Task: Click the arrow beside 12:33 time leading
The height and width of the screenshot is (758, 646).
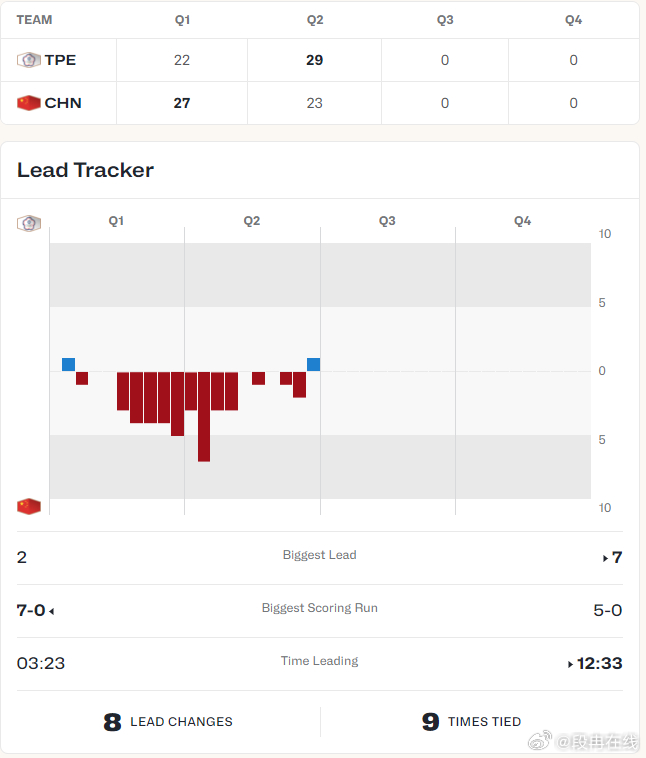Action: [x=571, y=664]
